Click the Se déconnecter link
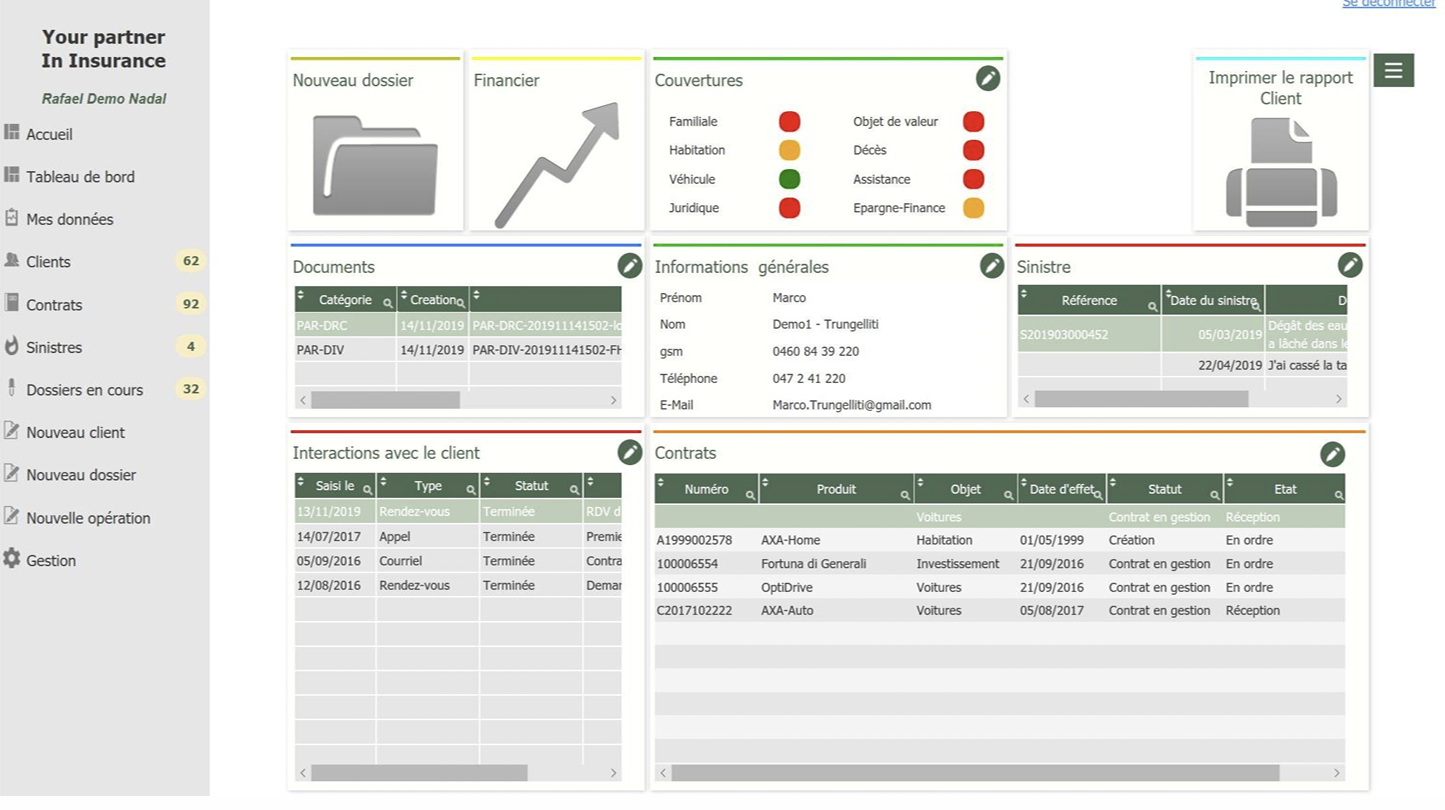 (x=1388, y=4)
